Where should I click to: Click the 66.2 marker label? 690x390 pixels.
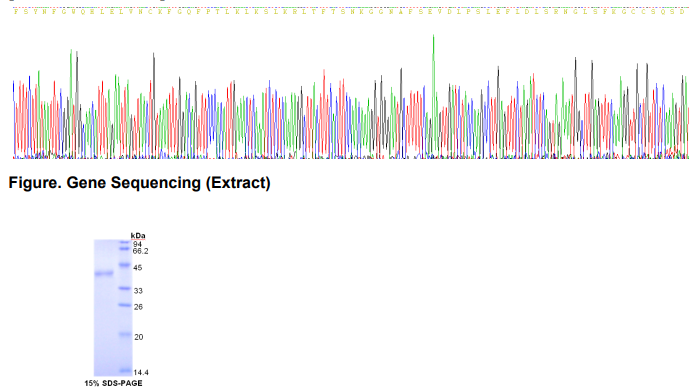(140, 251)
